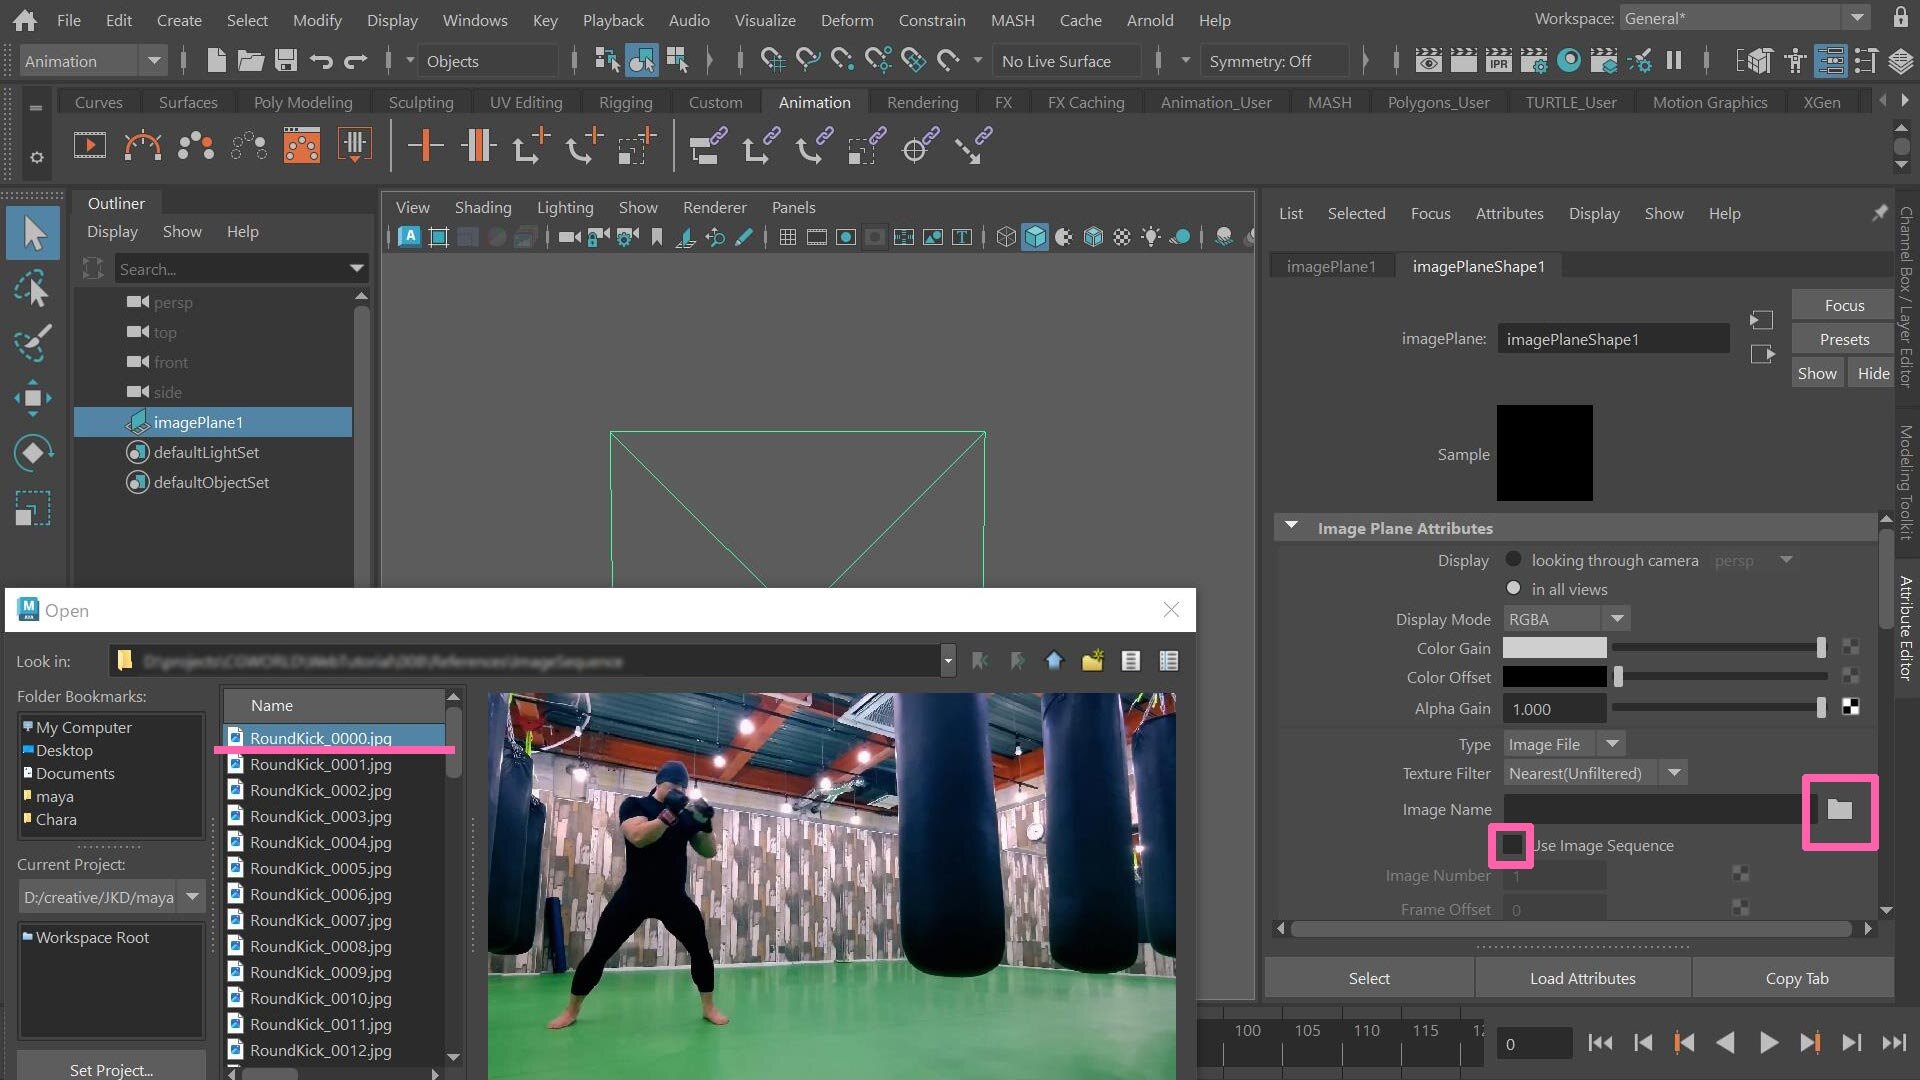Click the Playblast shelf icon
Screen dimensions: 1920x1080
pyautogui.click(x=89, y=147)
